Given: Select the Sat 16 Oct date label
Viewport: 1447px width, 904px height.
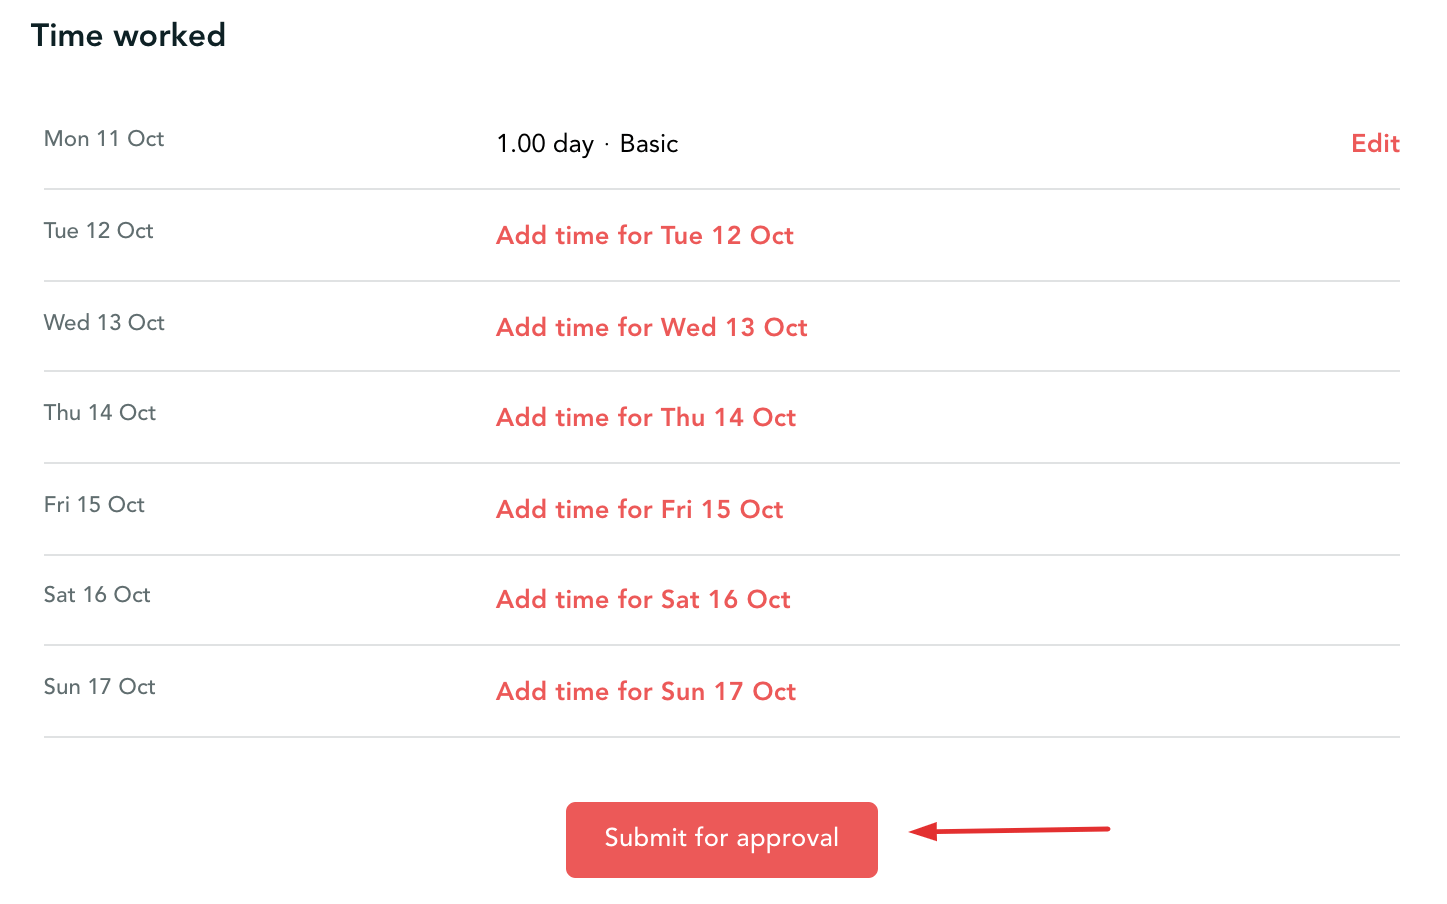Looking at the screenshot, I should (96, 594).
